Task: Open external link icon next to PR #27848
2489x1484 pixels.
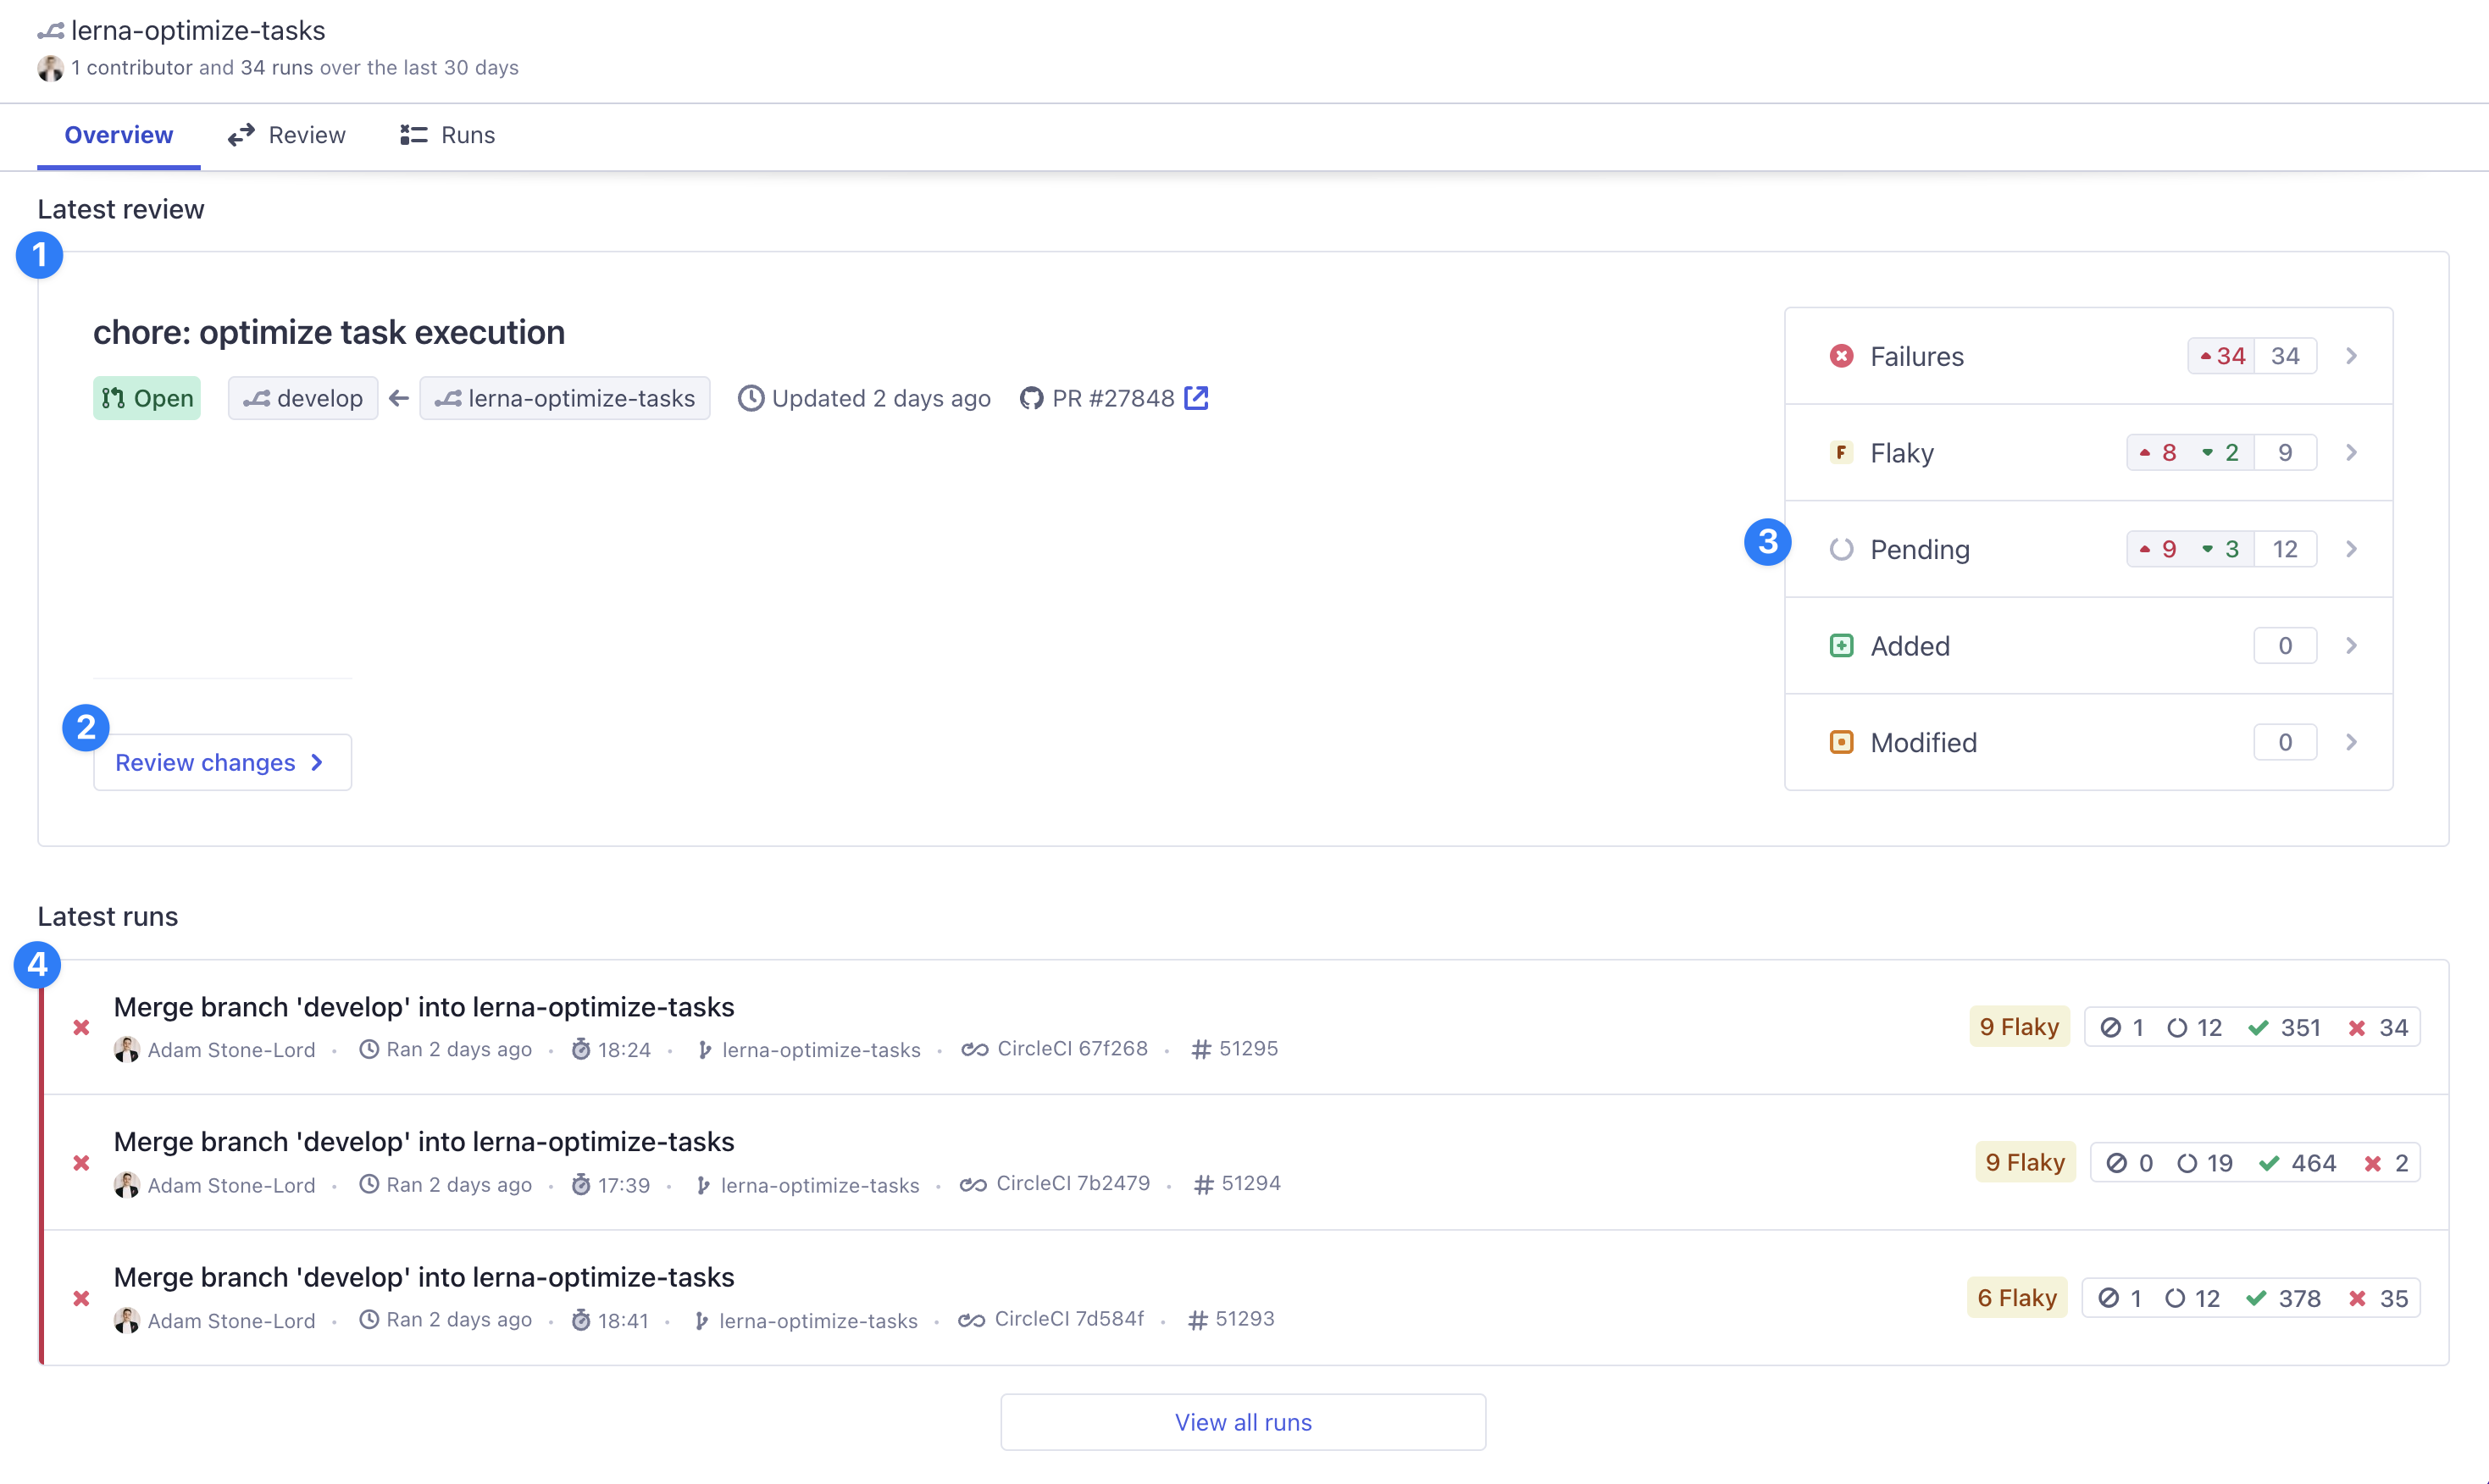Action: click(1196, 398)
